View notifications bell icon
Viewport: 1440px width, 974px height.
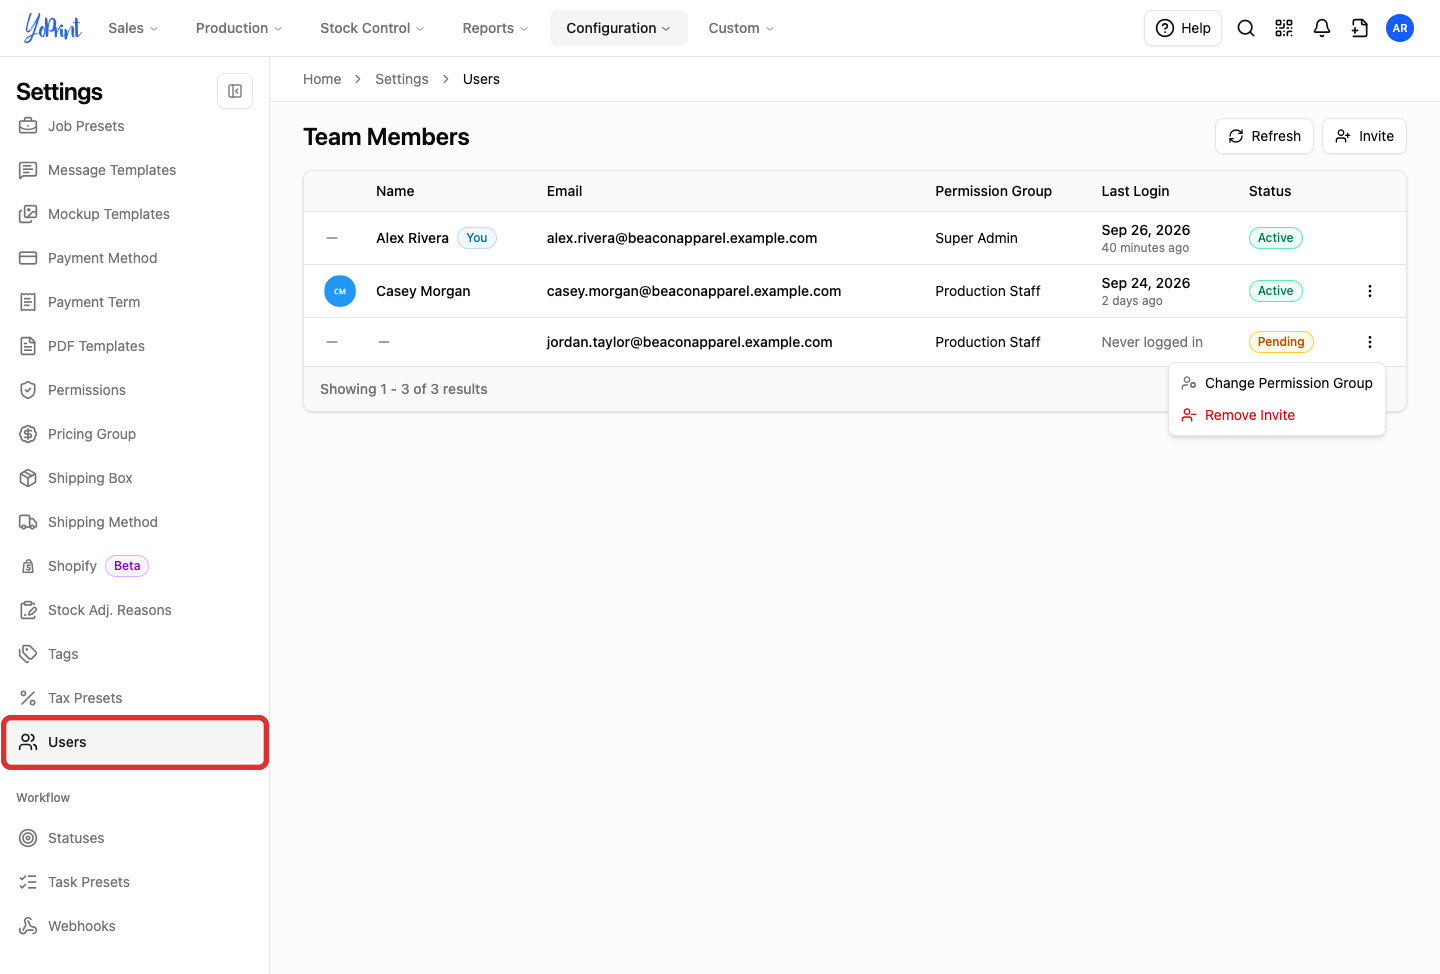(1322, 28)
